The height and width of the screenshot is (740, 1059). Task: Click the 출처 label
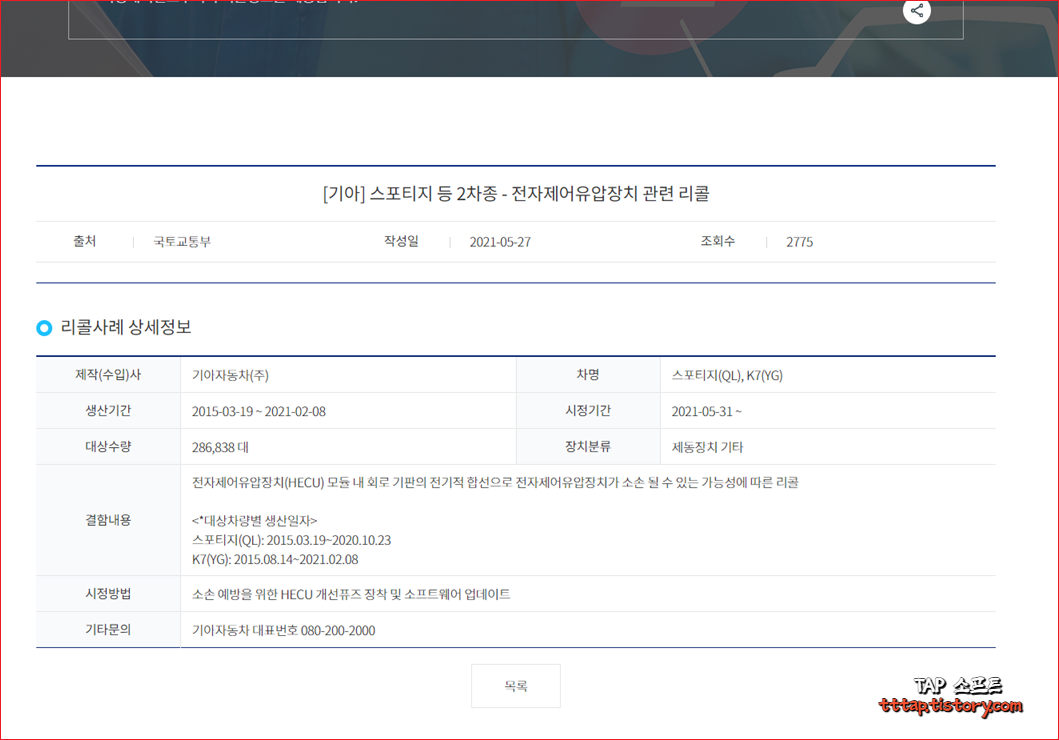[x=84, y=241]
